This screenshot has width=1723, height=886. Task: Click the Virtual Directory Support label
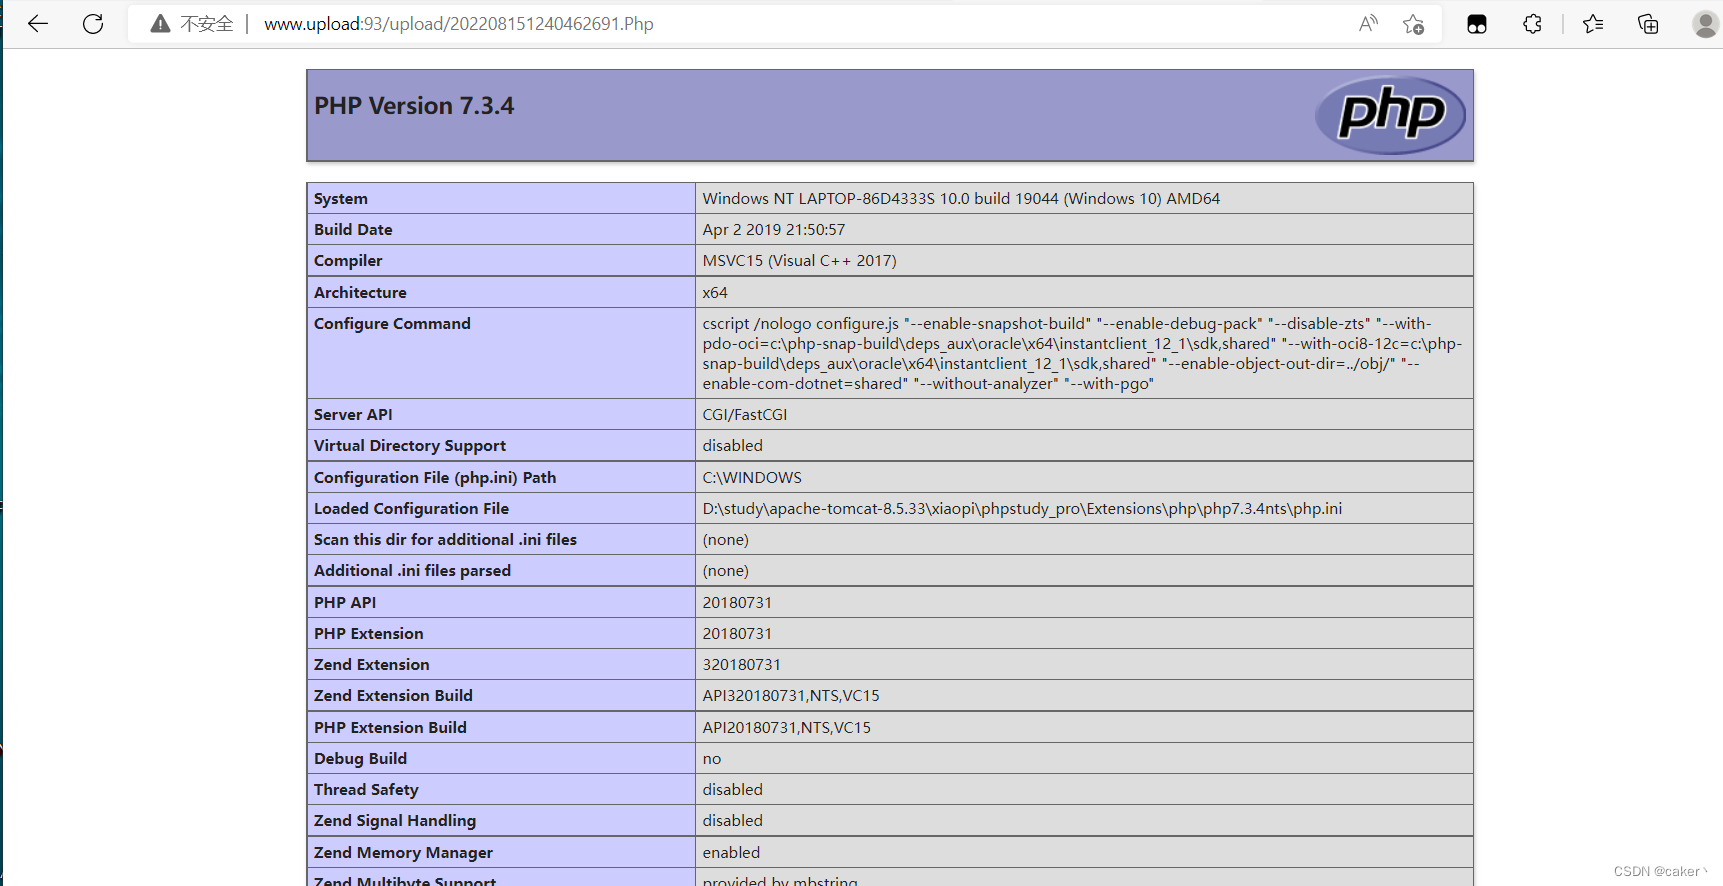410,446
